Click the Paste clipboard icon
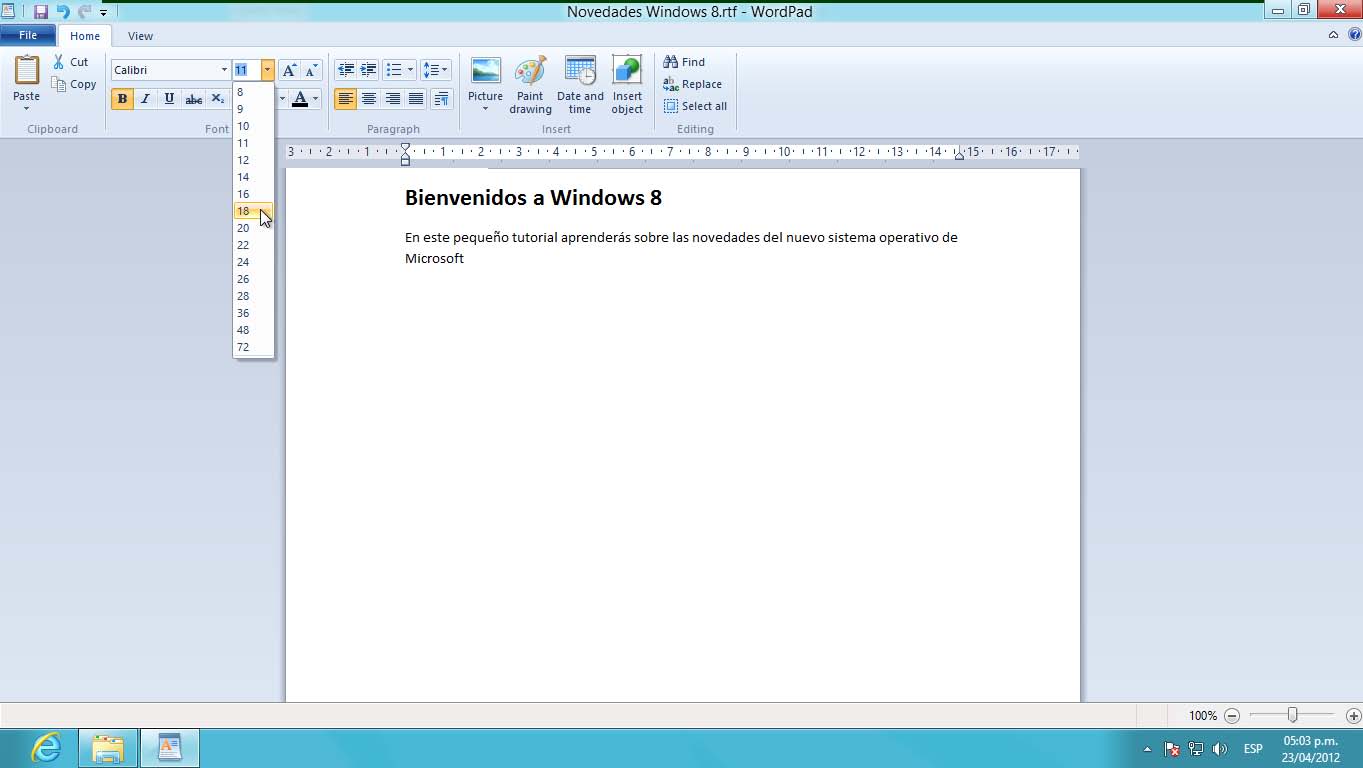This screenshot has width=1363, height=768. point(27,72)
